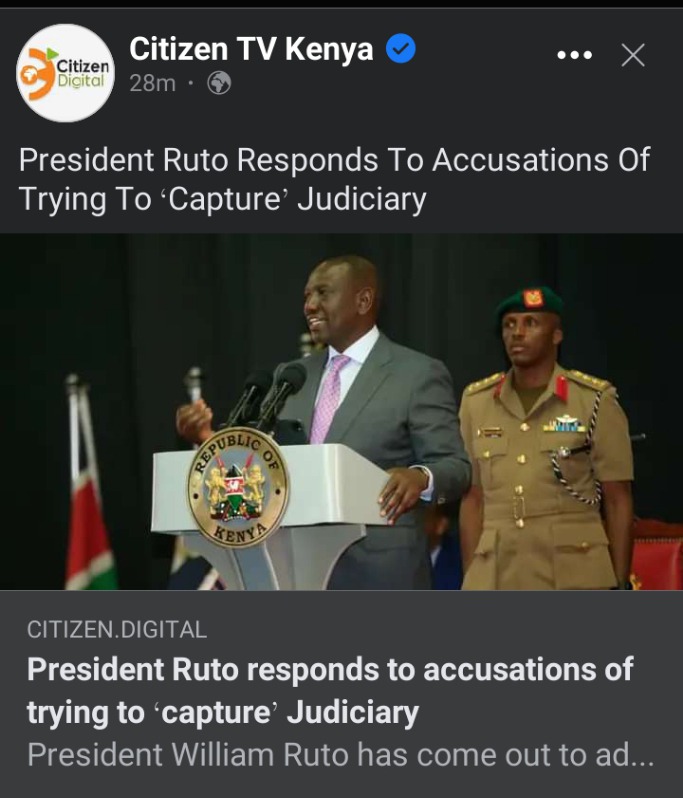Click the orange Citizen logo mark in avatar
The image size is (683, 798).
(x=38, y=74)
